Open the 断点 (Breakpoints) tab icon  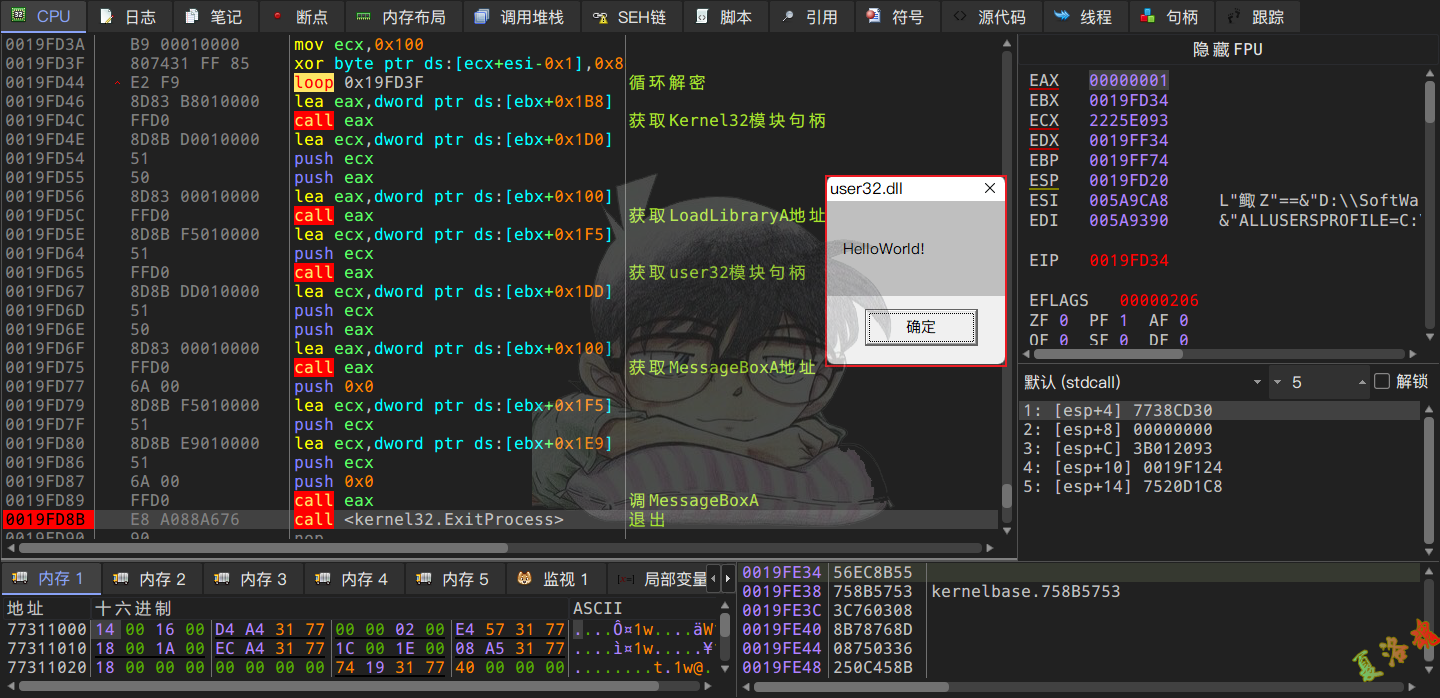tap(277, 17)
